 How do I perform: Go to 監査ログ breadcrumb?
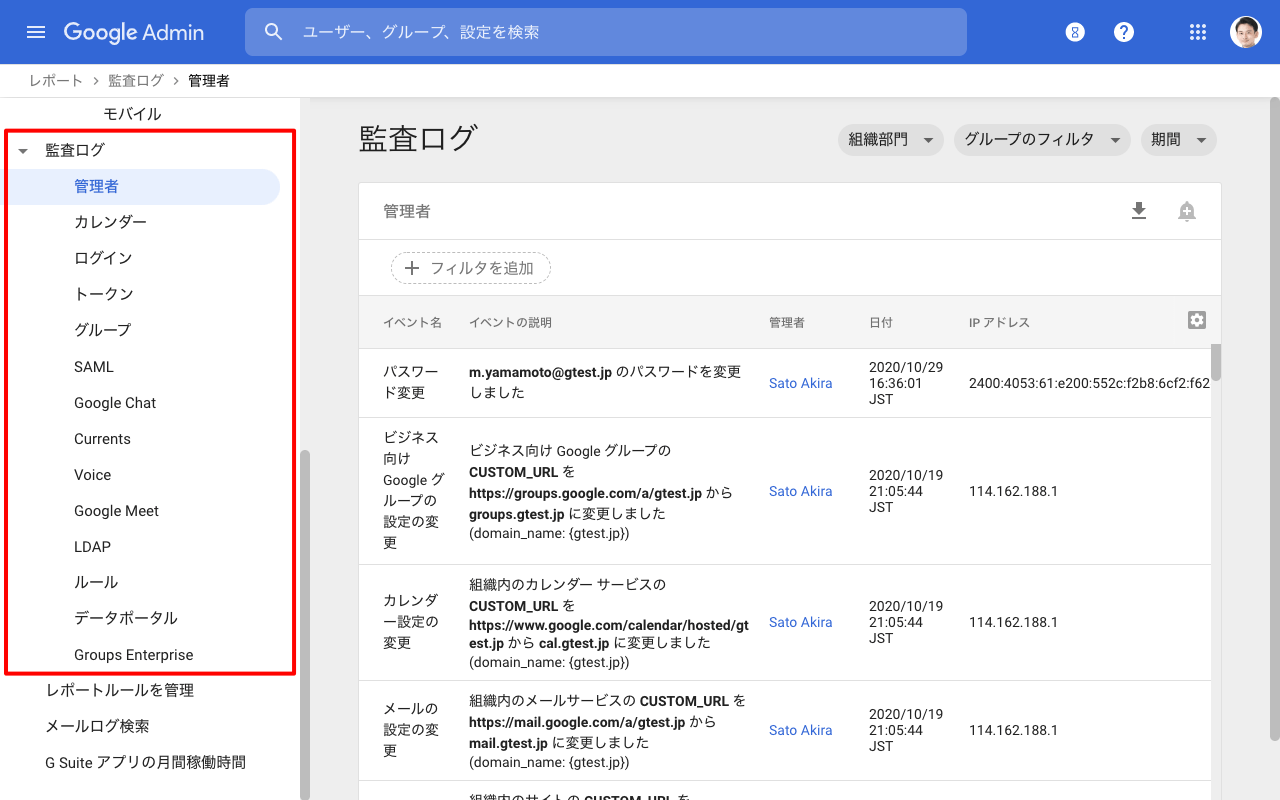click(136, 80)
